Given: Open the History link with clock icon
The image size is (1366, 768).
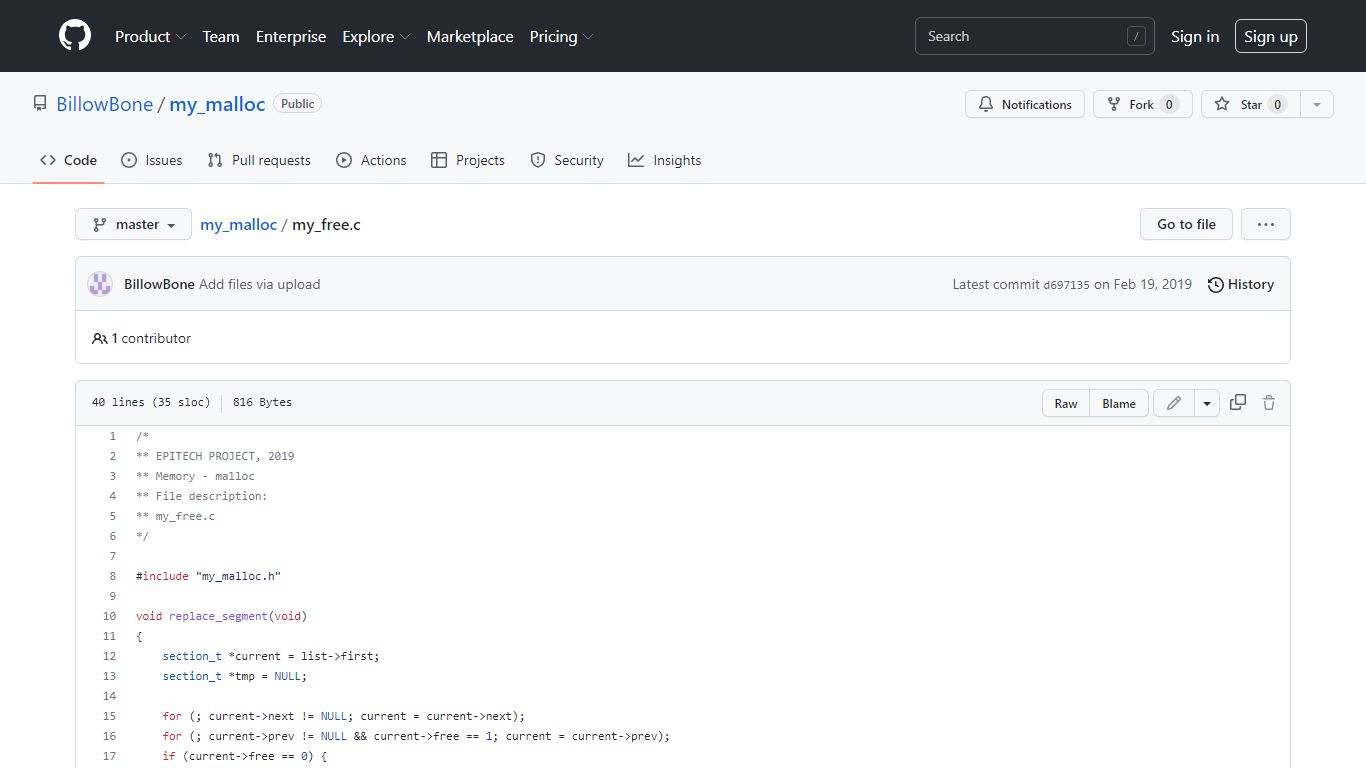Looking at the screenshot, I should pyautogui.click(x=1240, y=284).
